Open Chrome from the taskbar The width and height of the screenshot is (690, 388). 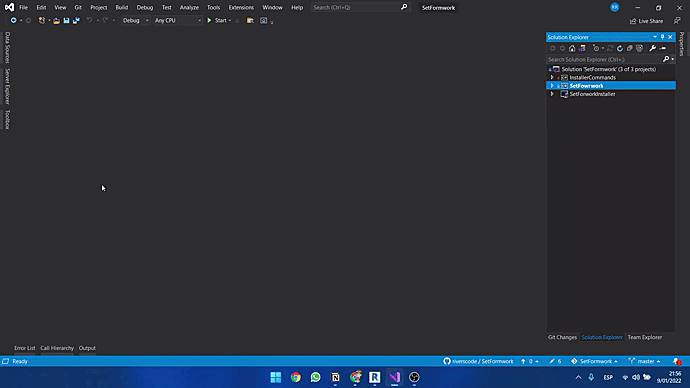[296, 377]
